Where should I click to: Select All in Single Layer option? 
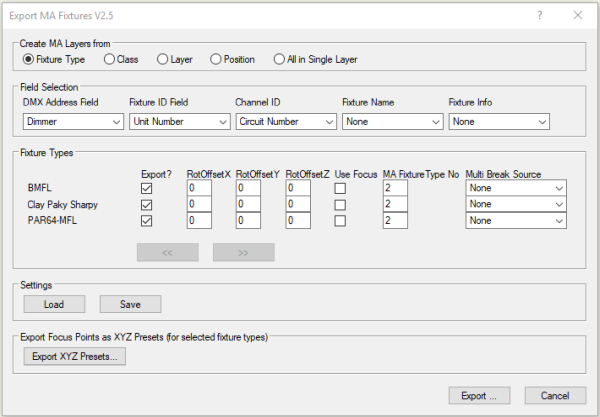click(x=279, y=60)
